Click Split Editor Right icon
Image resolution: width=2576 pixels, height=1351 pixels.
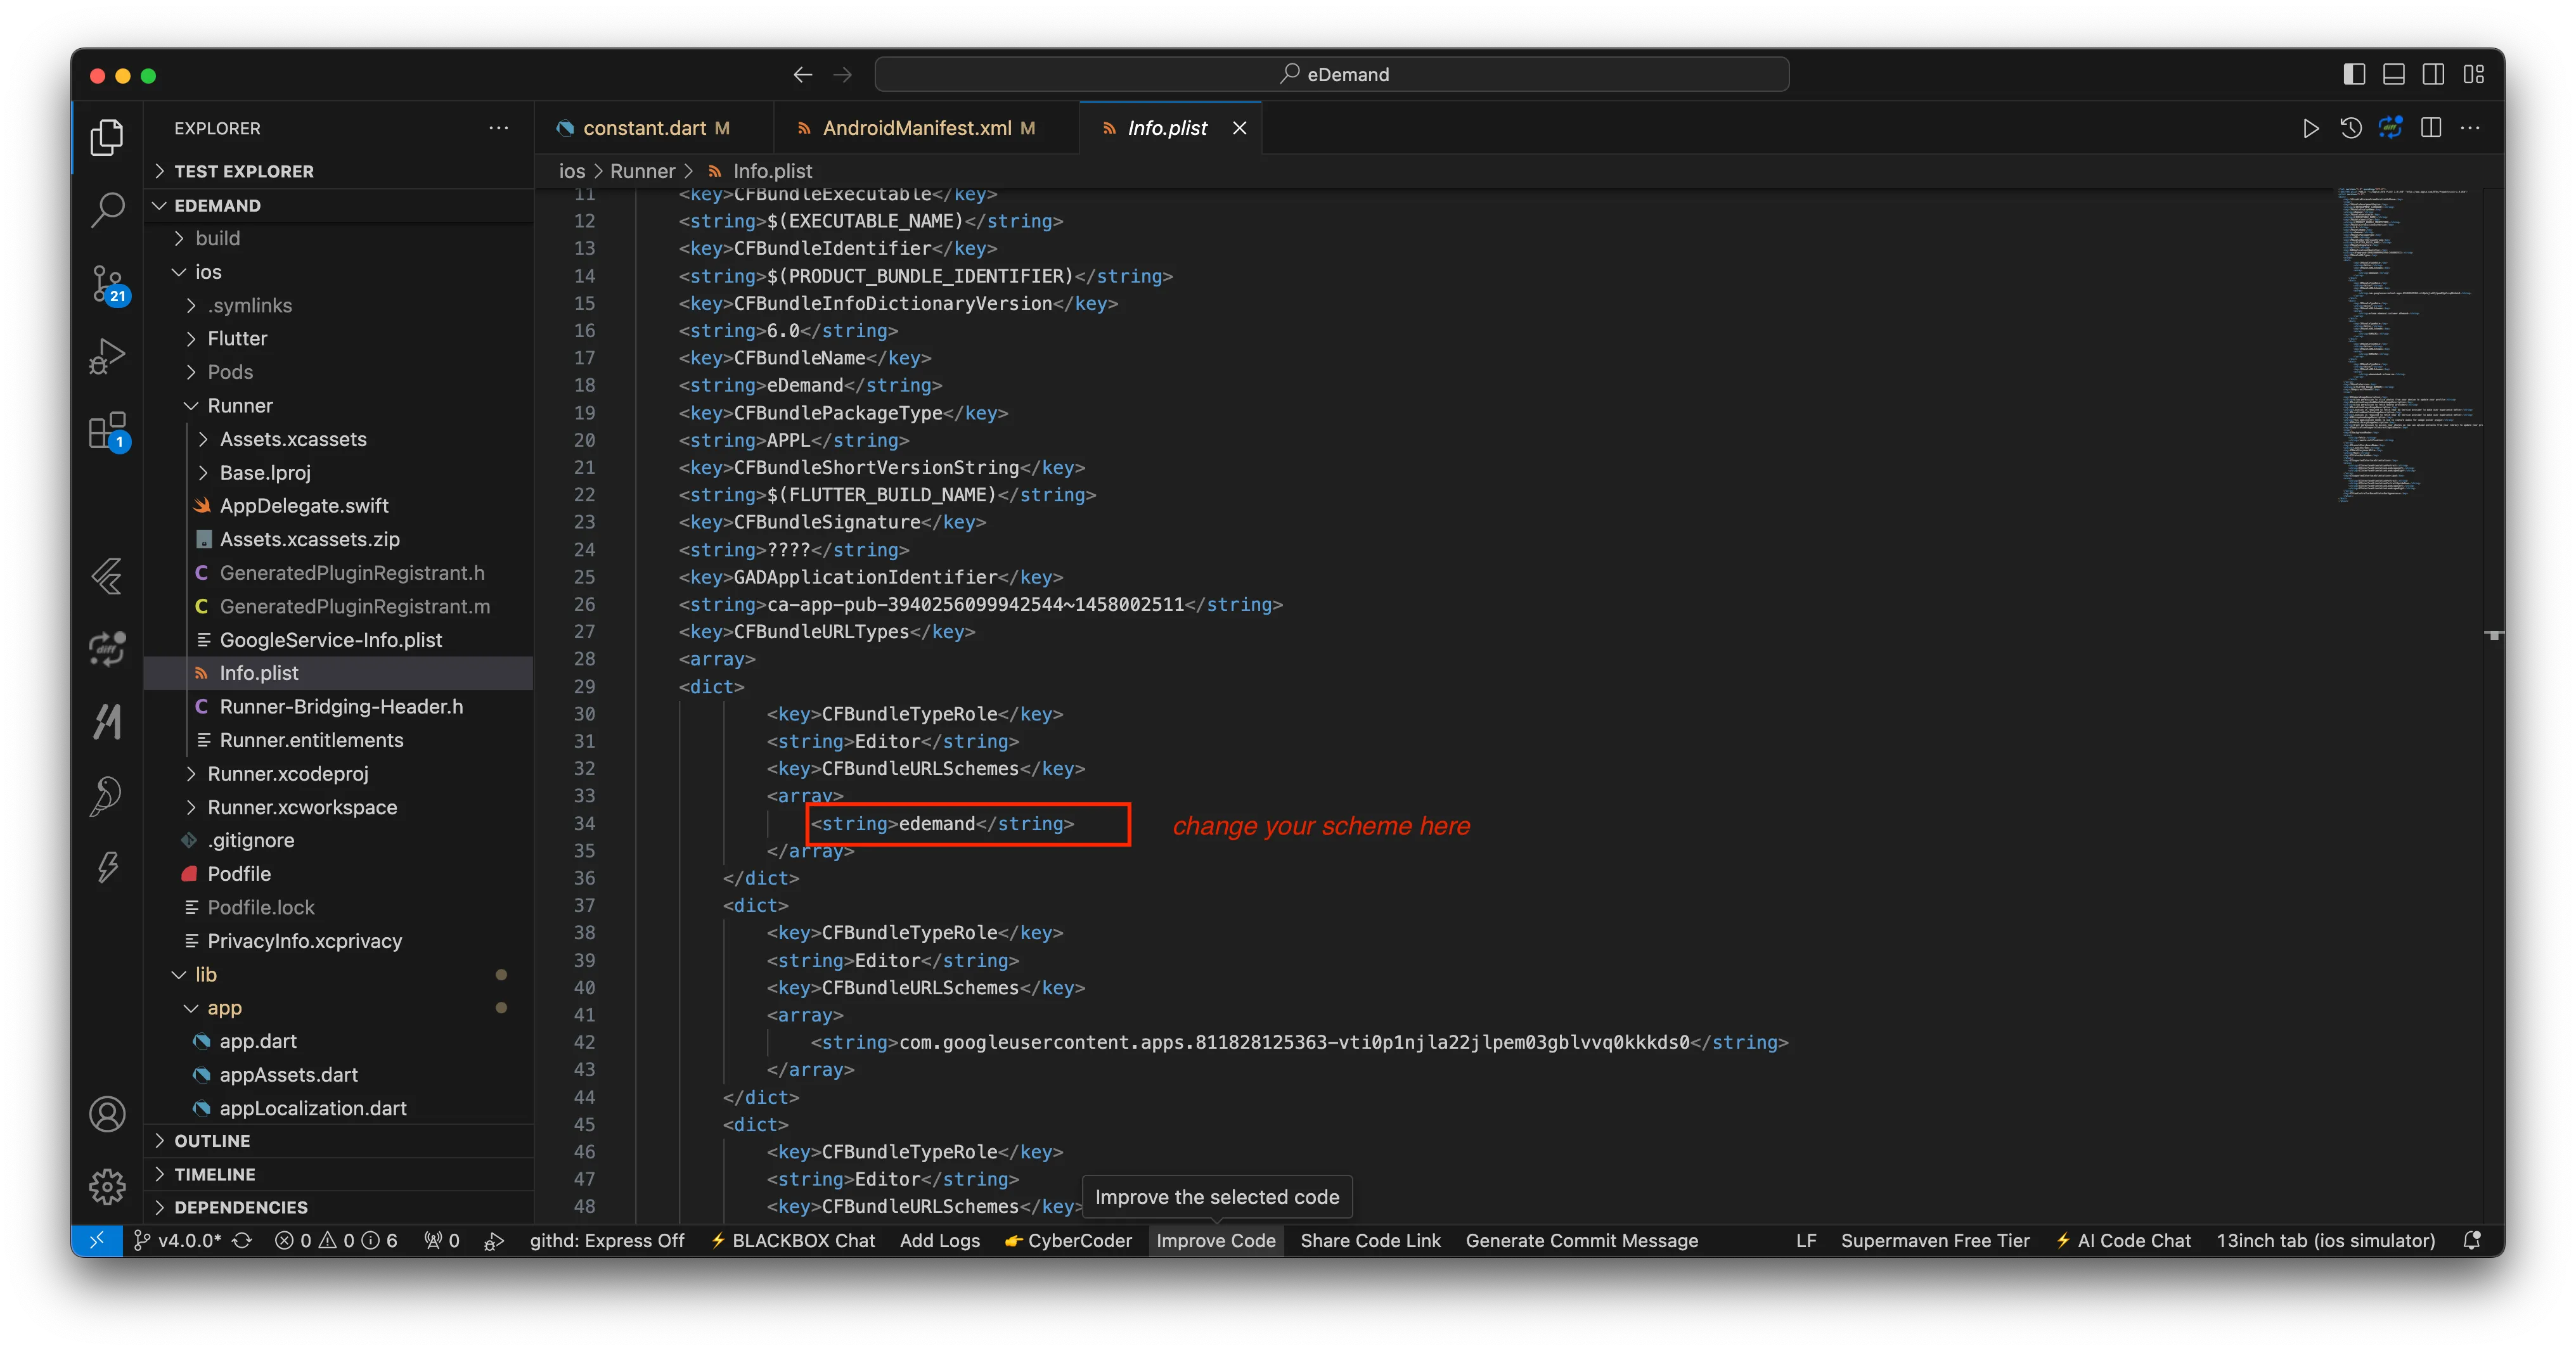2431,128
